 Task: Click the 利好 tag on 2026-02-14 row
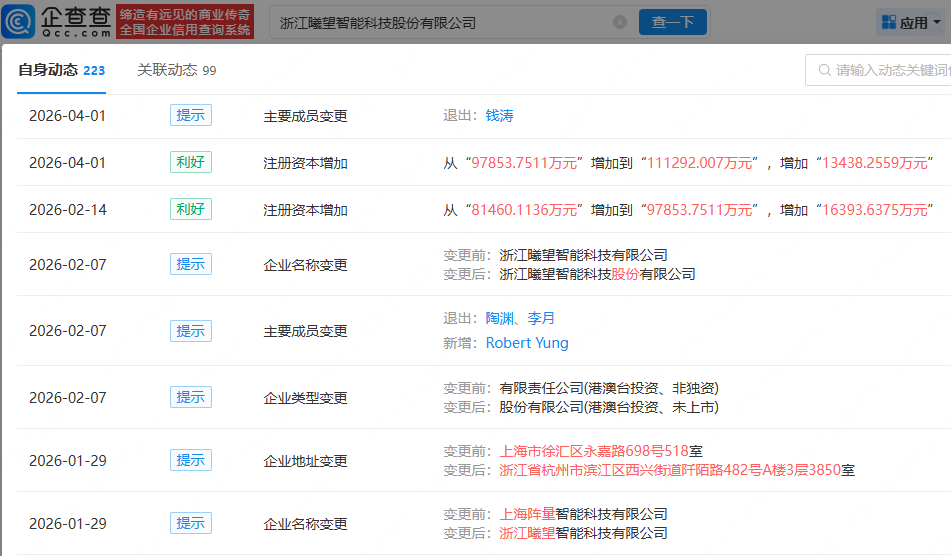pyautogui.click(x=190, y=209)
